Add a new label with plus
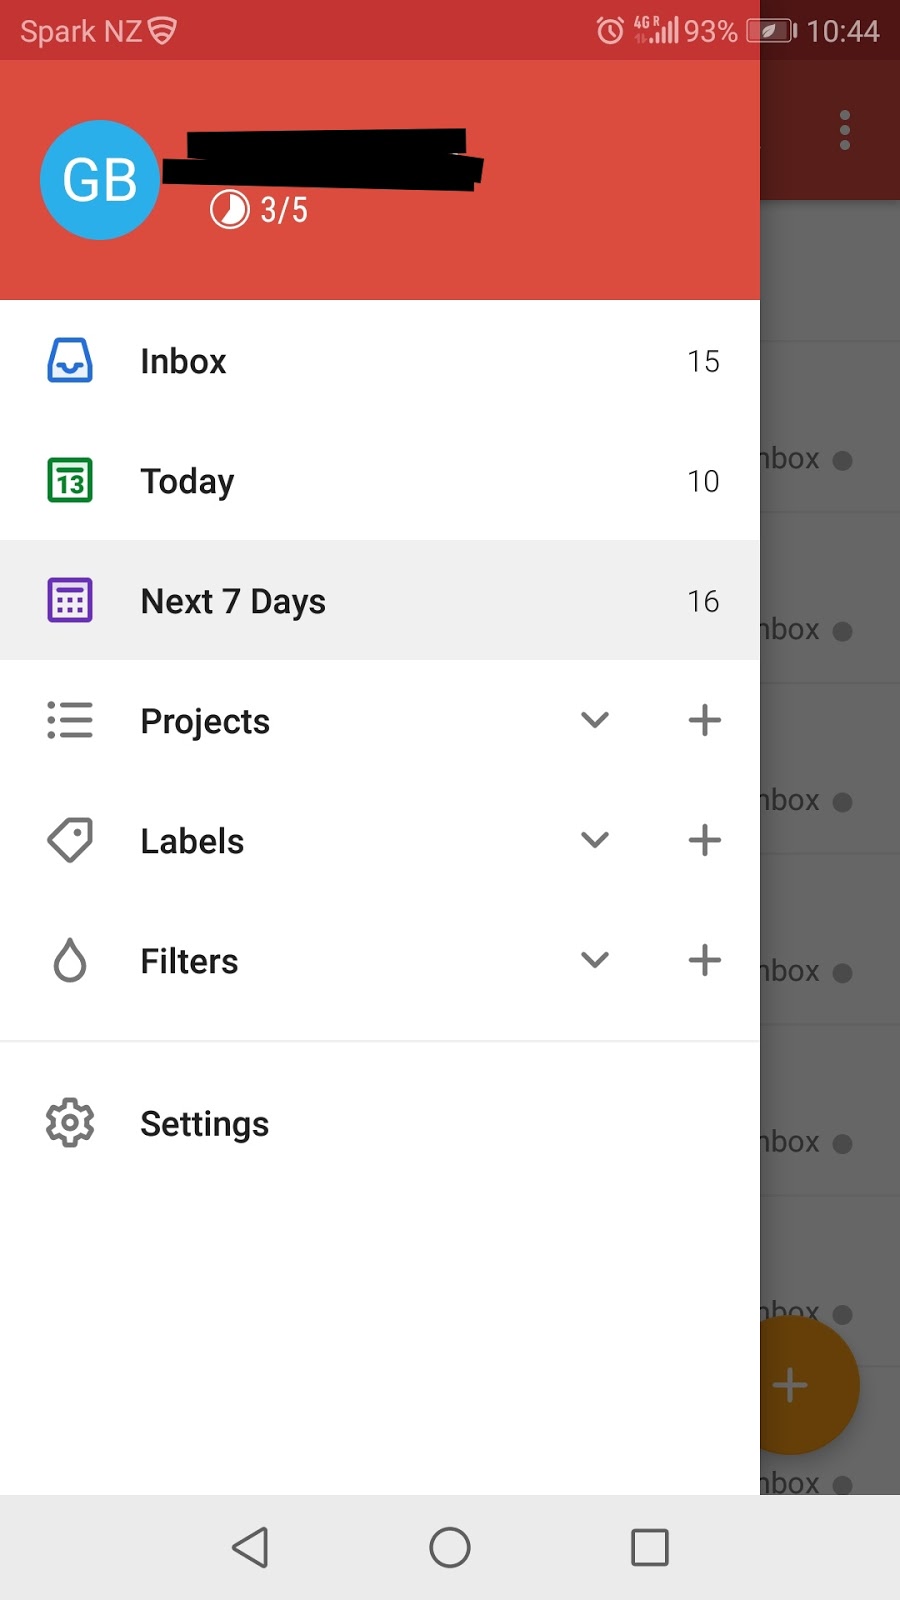 click(x=705, y=840)
